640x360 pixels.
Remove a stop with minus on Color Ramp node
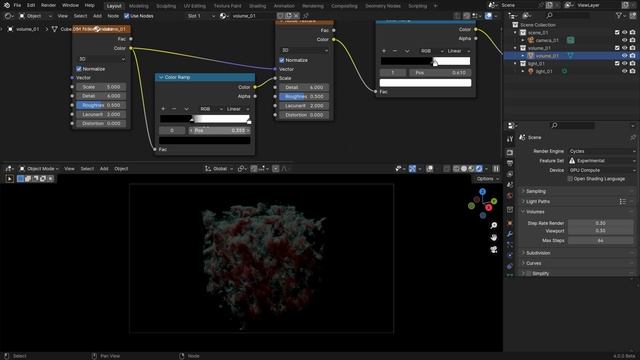pos(174,109)
